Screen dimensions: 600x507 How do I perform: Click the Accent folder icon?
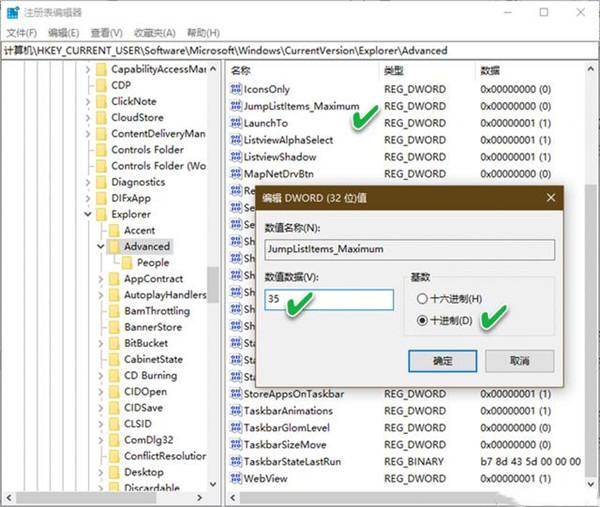pos(114,230)
